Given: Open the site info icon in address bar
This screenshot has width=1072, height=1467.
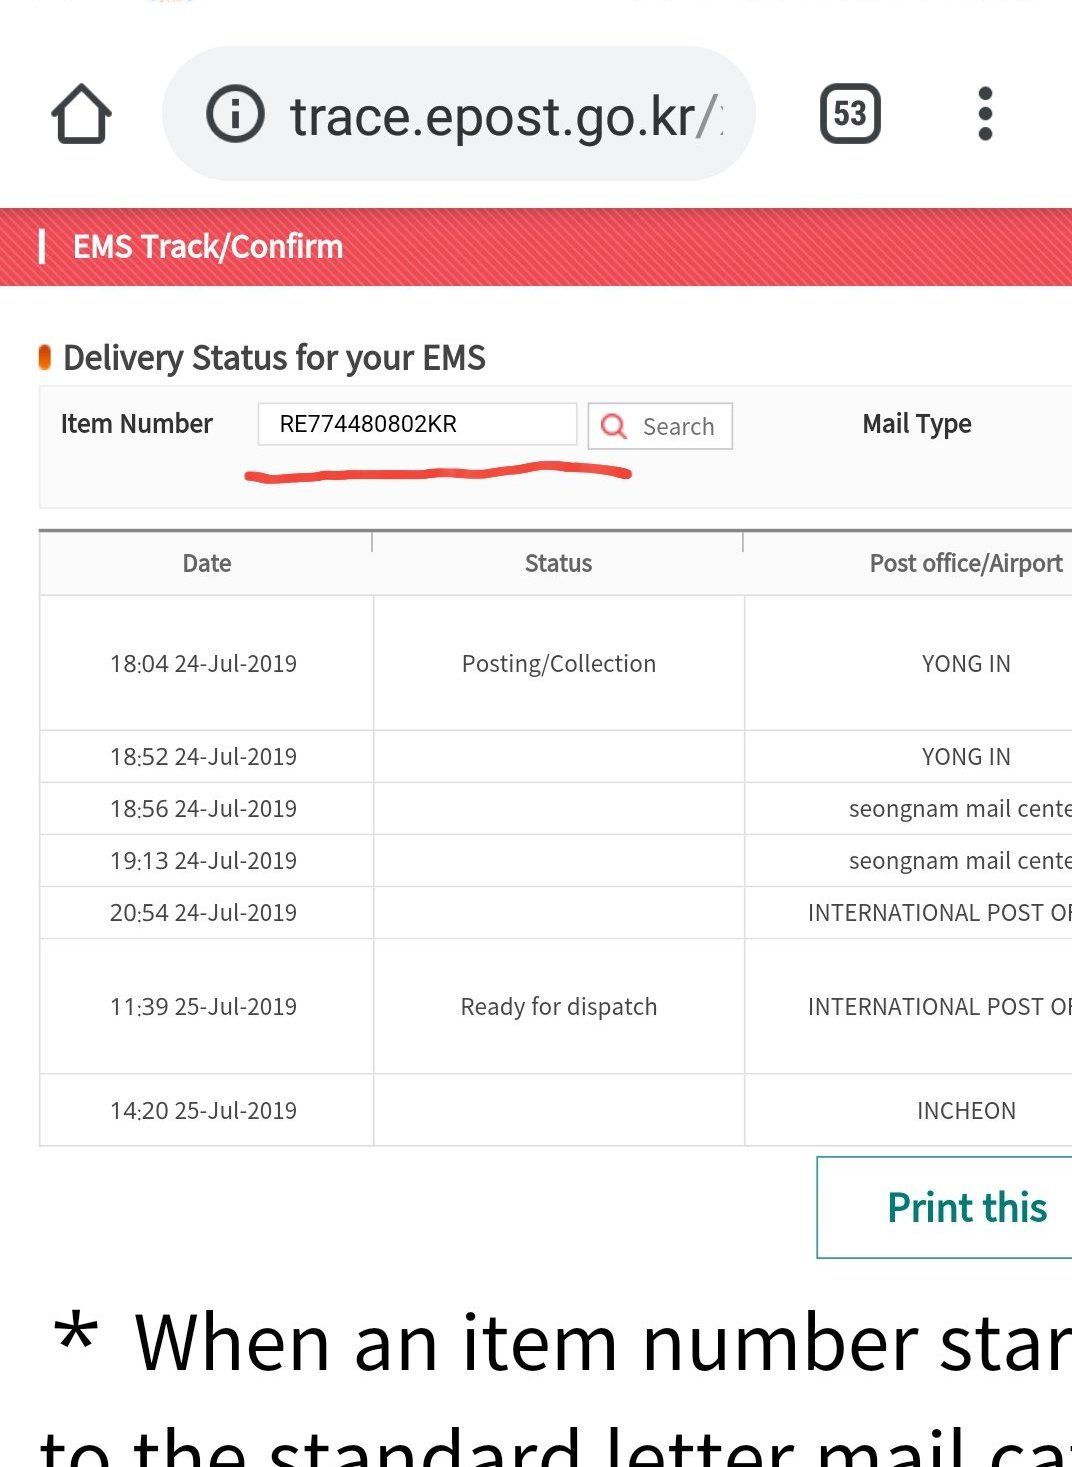Looking at the screenshot, I should (x=235, y=113).
